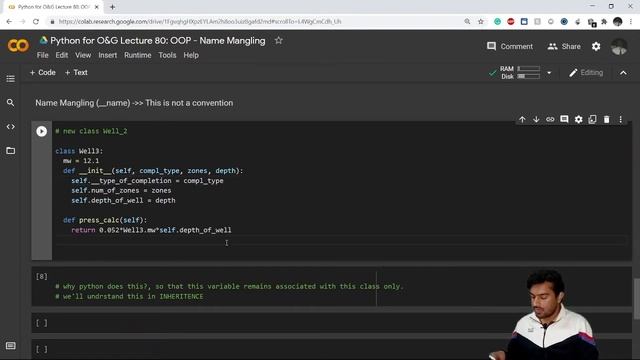The width and height of the screenshot is (640, 360).
Task: Open the Help menu
Action: click(191, 55)
